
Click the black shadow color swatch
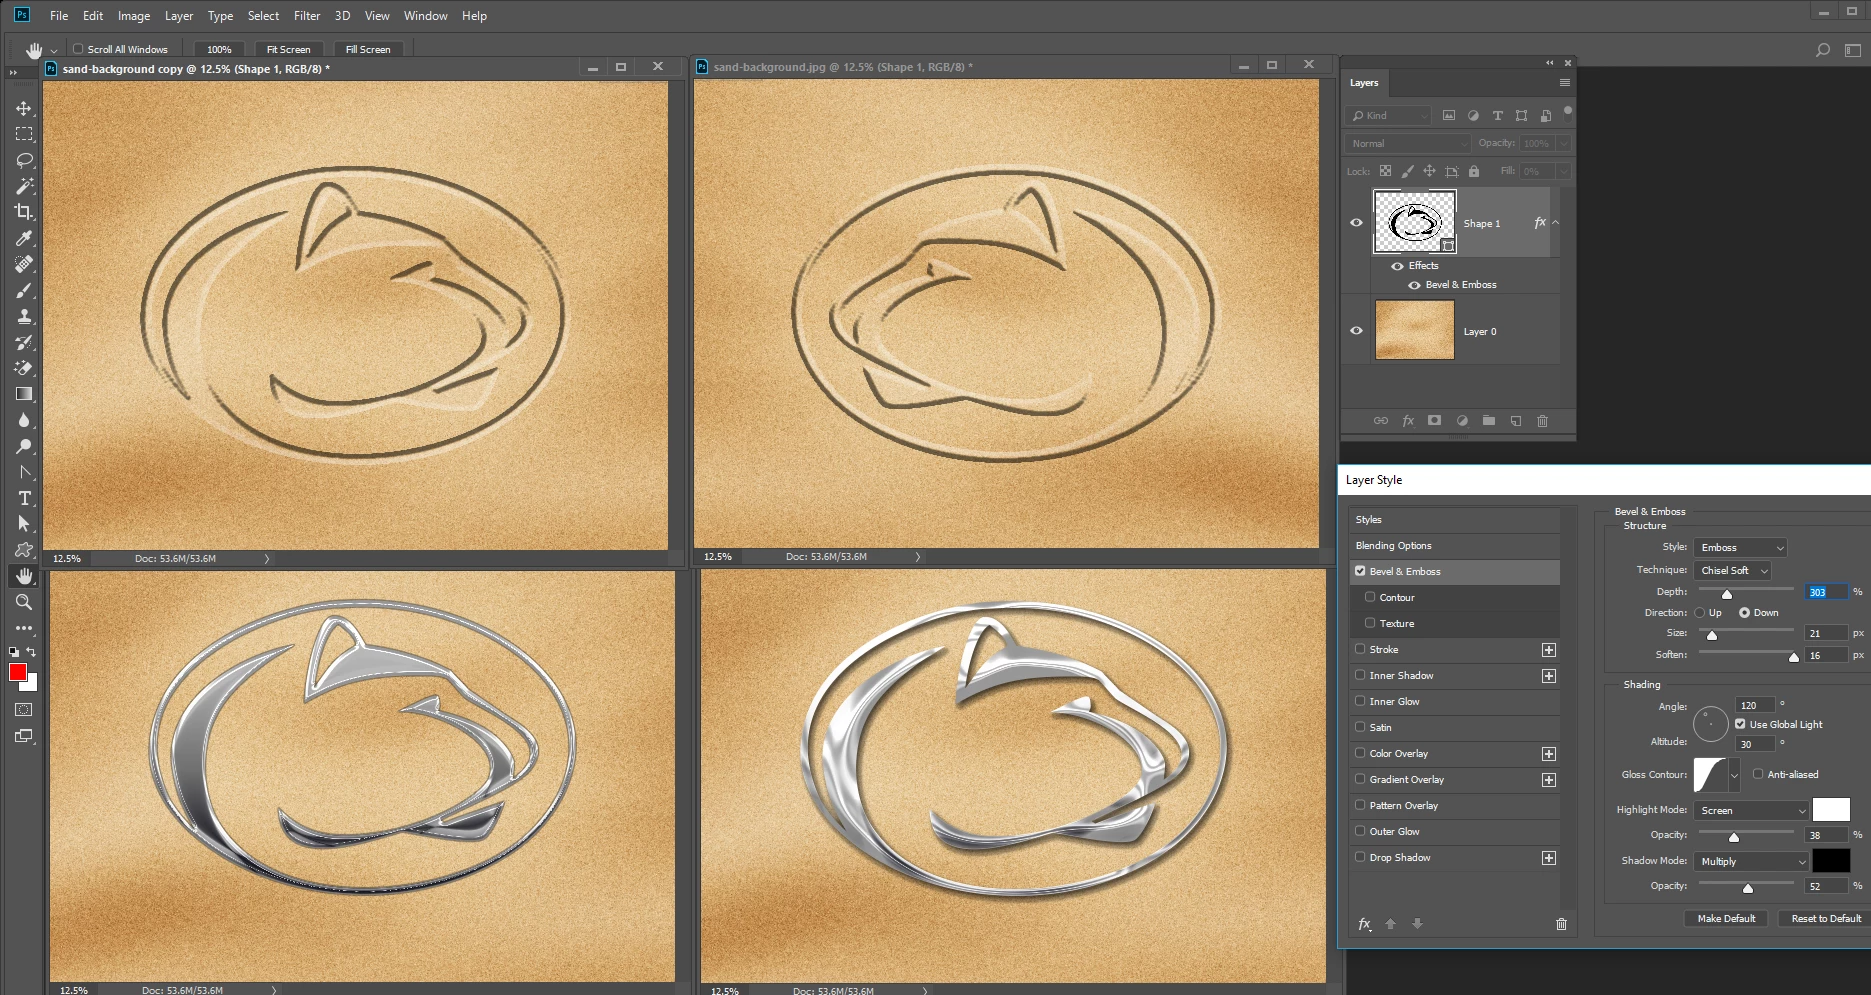pyautogui.click(x=1831, y=860)
